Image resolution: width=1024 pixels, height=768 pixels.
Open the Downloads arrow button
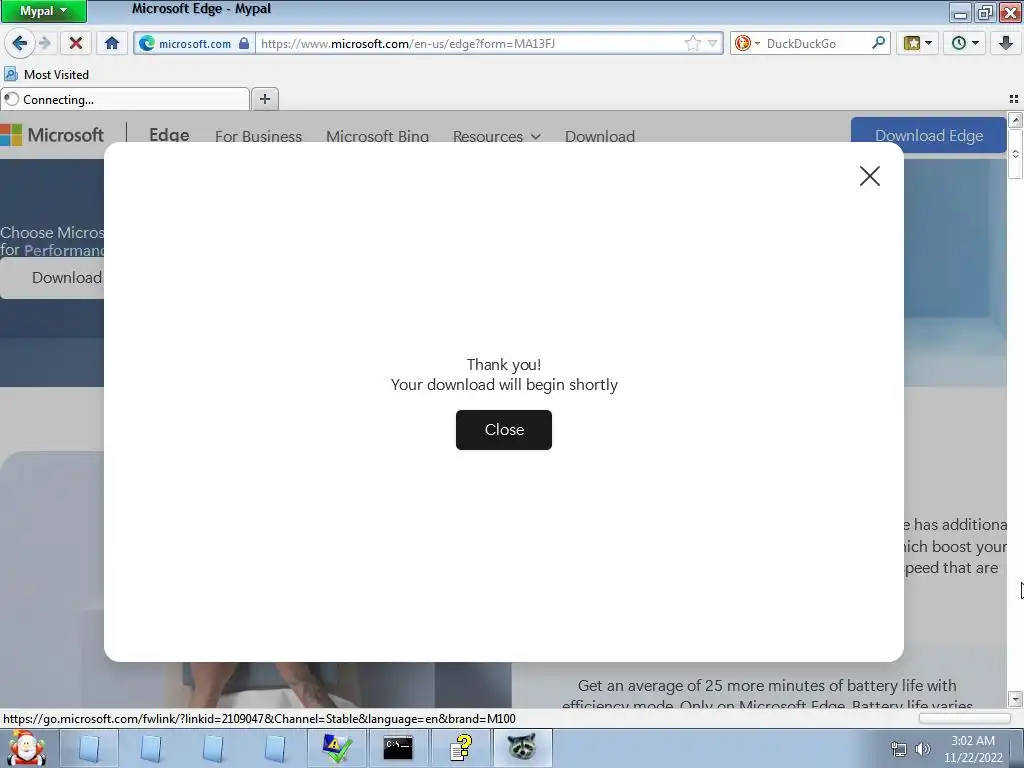[x=1005, y=44]
